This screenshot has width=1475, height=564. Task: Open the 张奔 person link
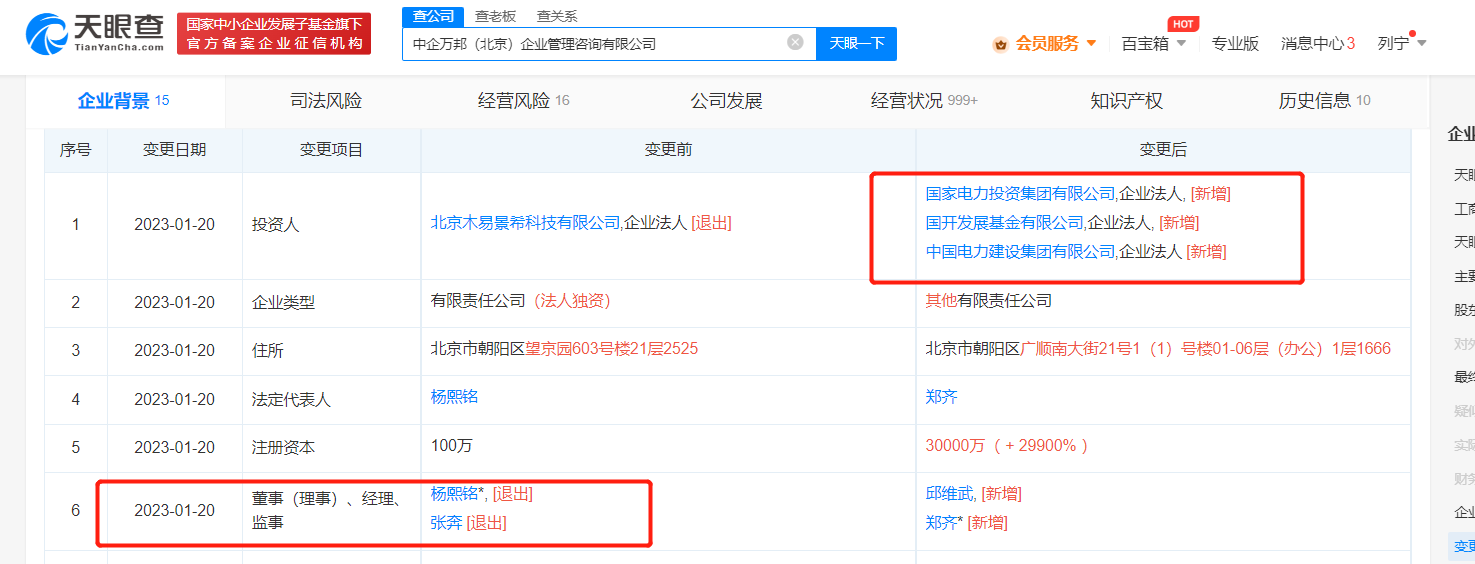(446, 523)
